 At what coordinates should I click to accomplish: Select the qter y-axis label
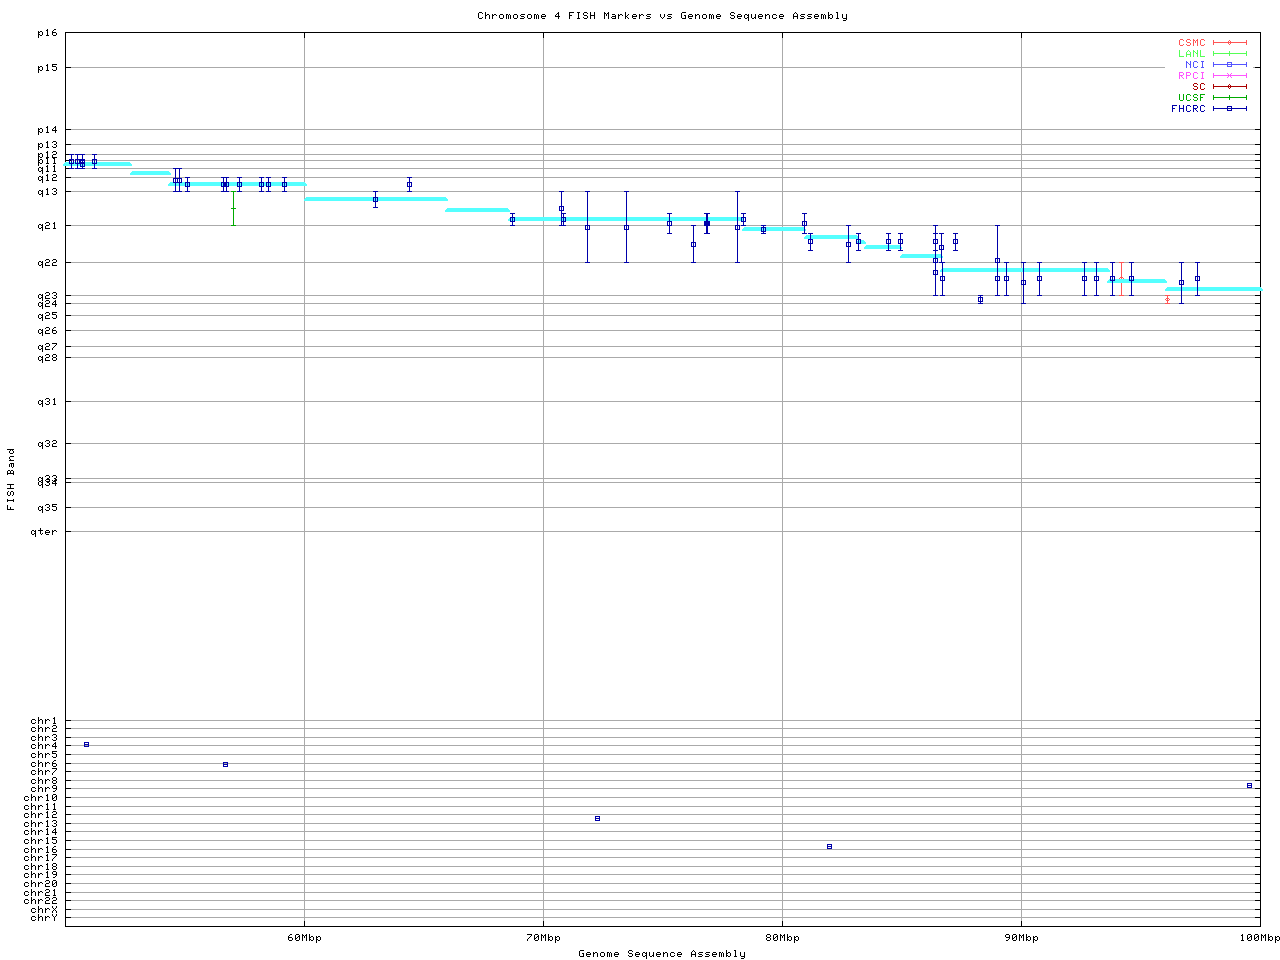(43, 532)
